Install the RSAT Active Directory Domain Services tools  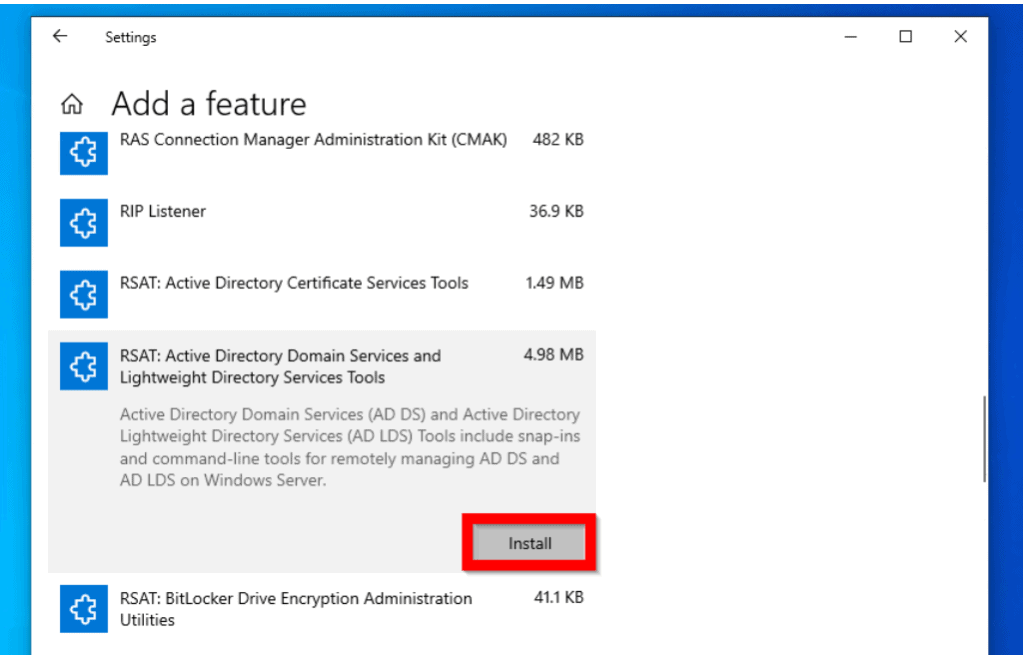coord(529,544)
